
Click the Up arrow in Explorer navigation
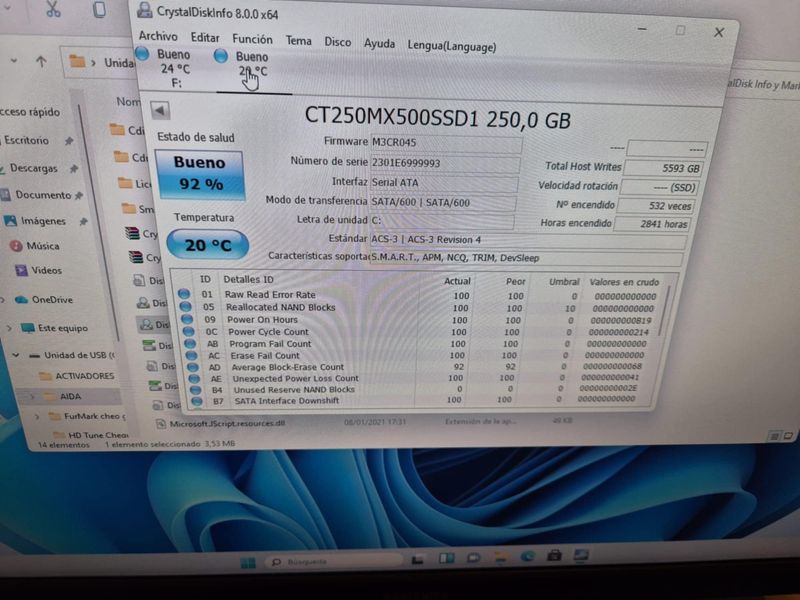click(41, 62)
